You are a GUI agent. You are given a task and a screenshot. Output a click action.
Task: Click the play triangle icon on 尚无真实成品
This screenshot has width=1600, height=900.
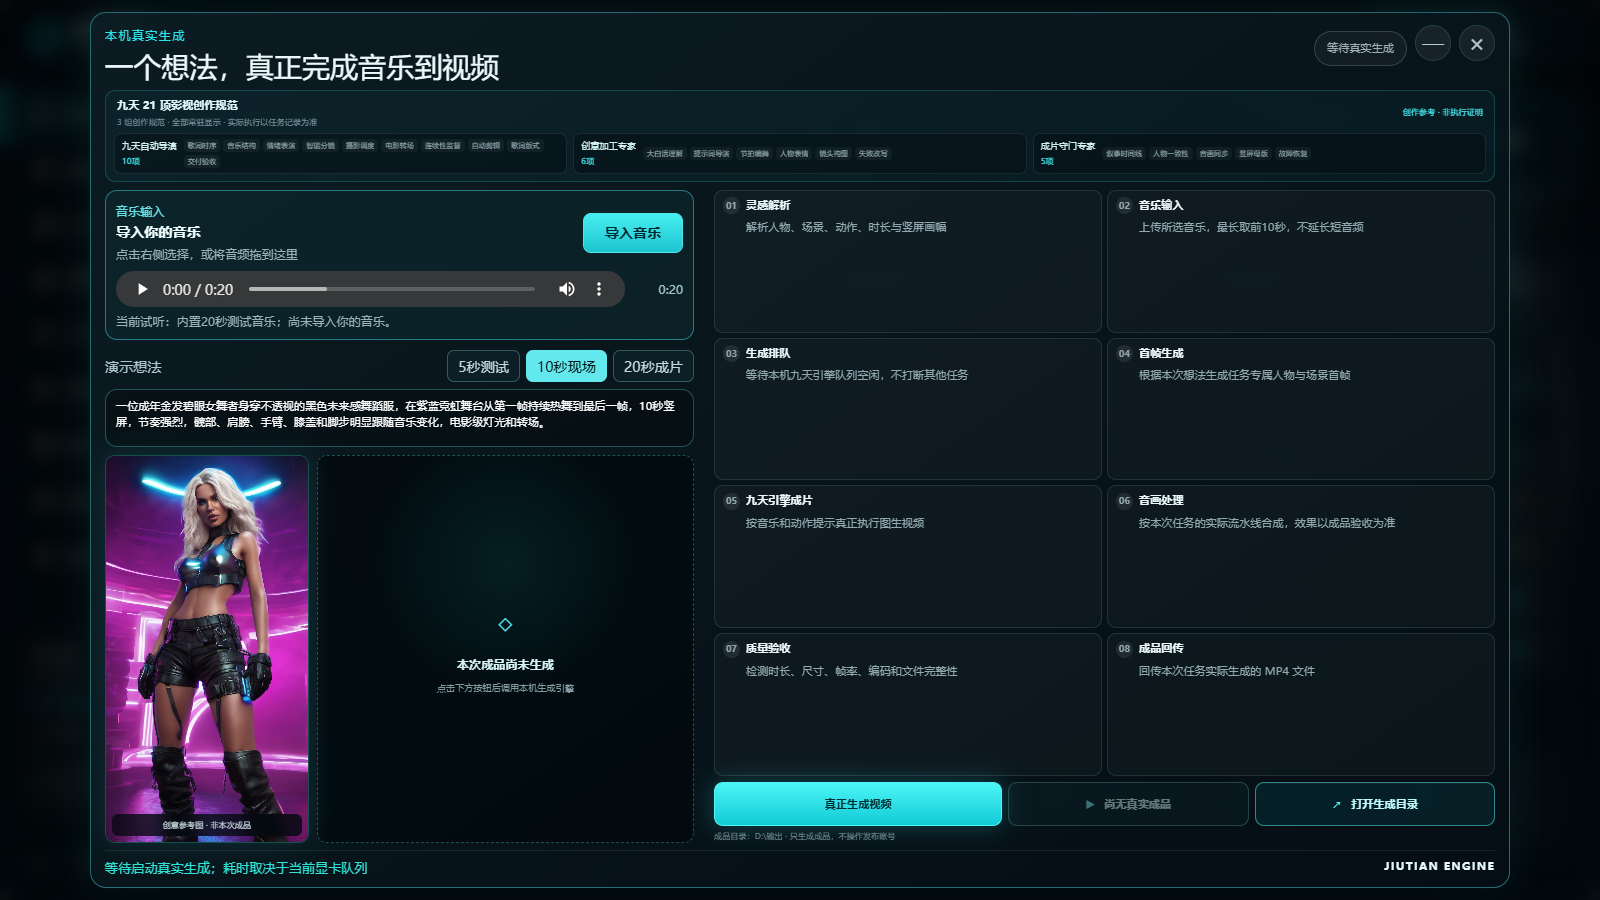tap(1090, 804)
